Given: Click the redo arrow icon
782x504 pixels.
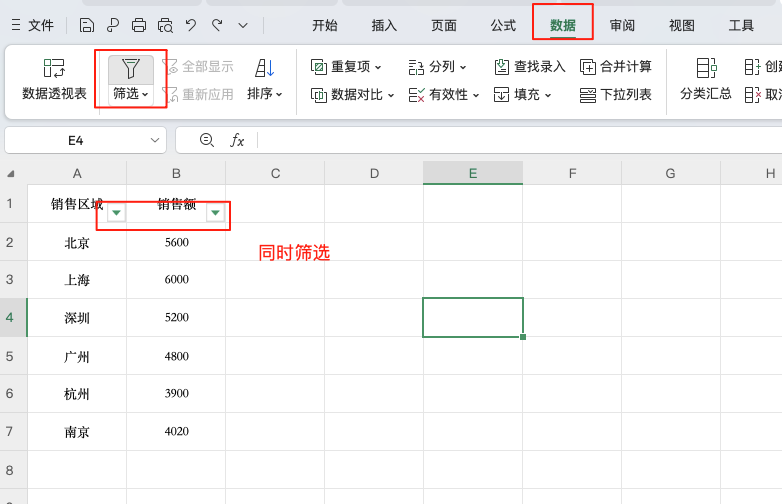Looking at the screenshot, I should pyautogui.click(x=217, y=25).
